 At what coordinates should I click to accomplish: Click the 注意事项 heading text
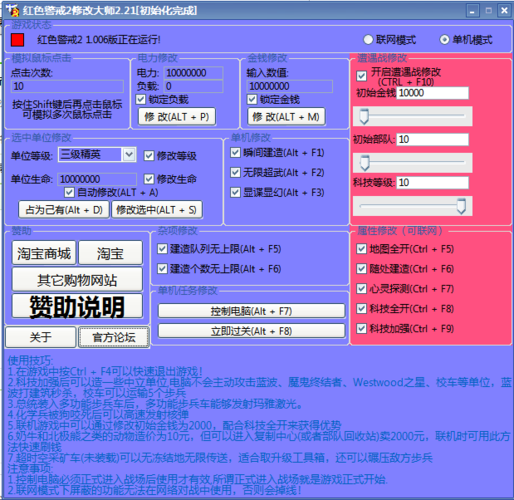[30, 469]
